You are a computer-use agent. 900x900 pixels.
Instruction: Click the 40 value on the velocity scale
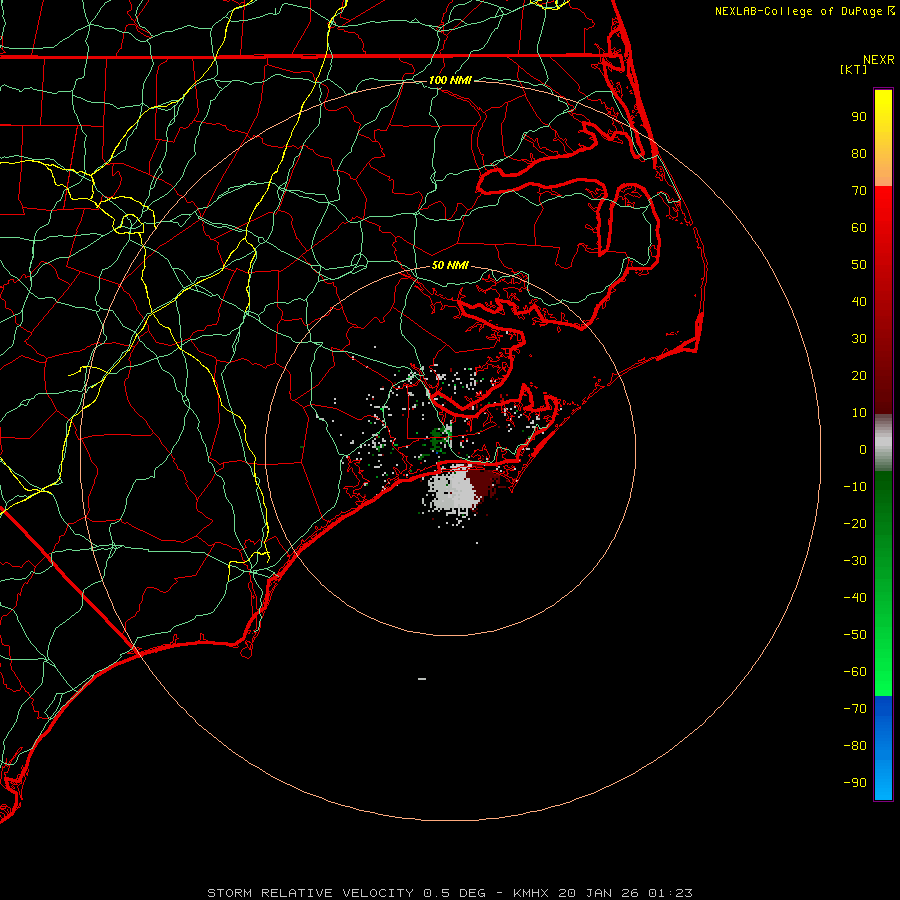click(859, 301)
